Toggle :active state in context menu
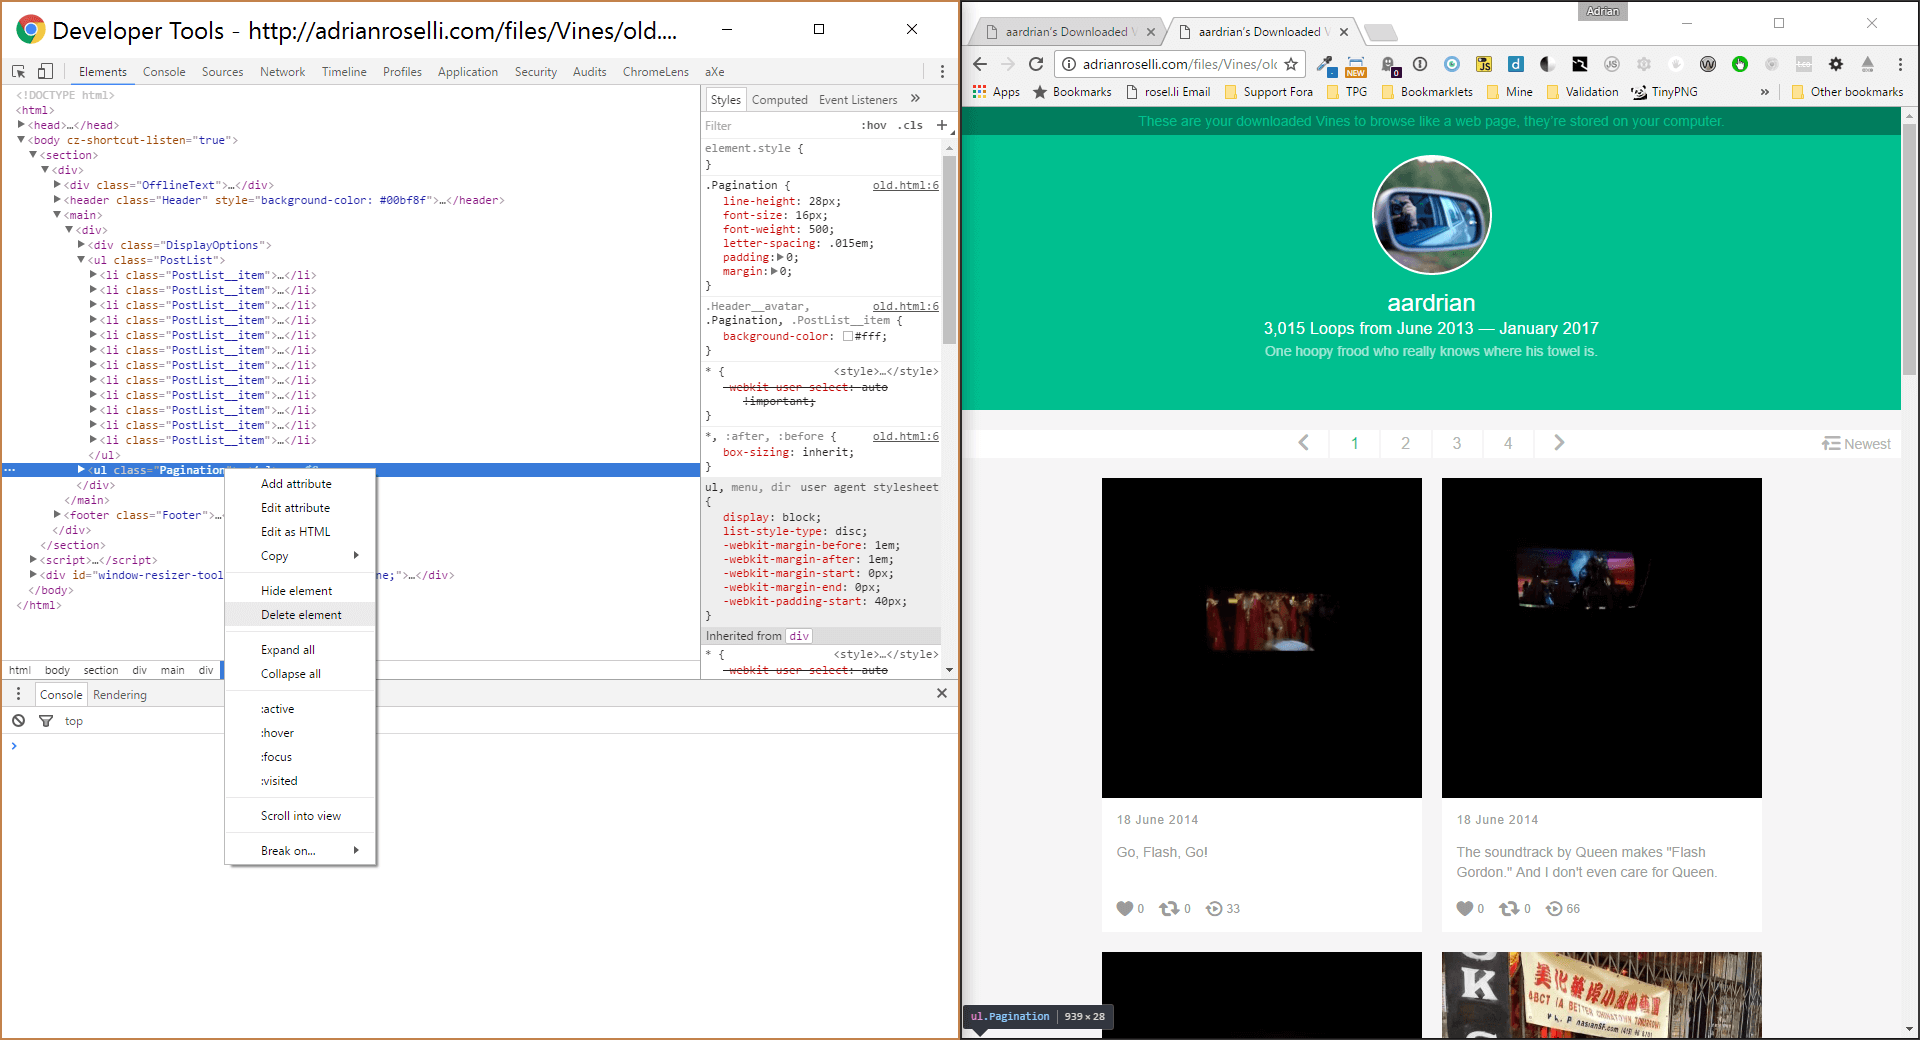The image size is (1920, 1040). point(300,709)
